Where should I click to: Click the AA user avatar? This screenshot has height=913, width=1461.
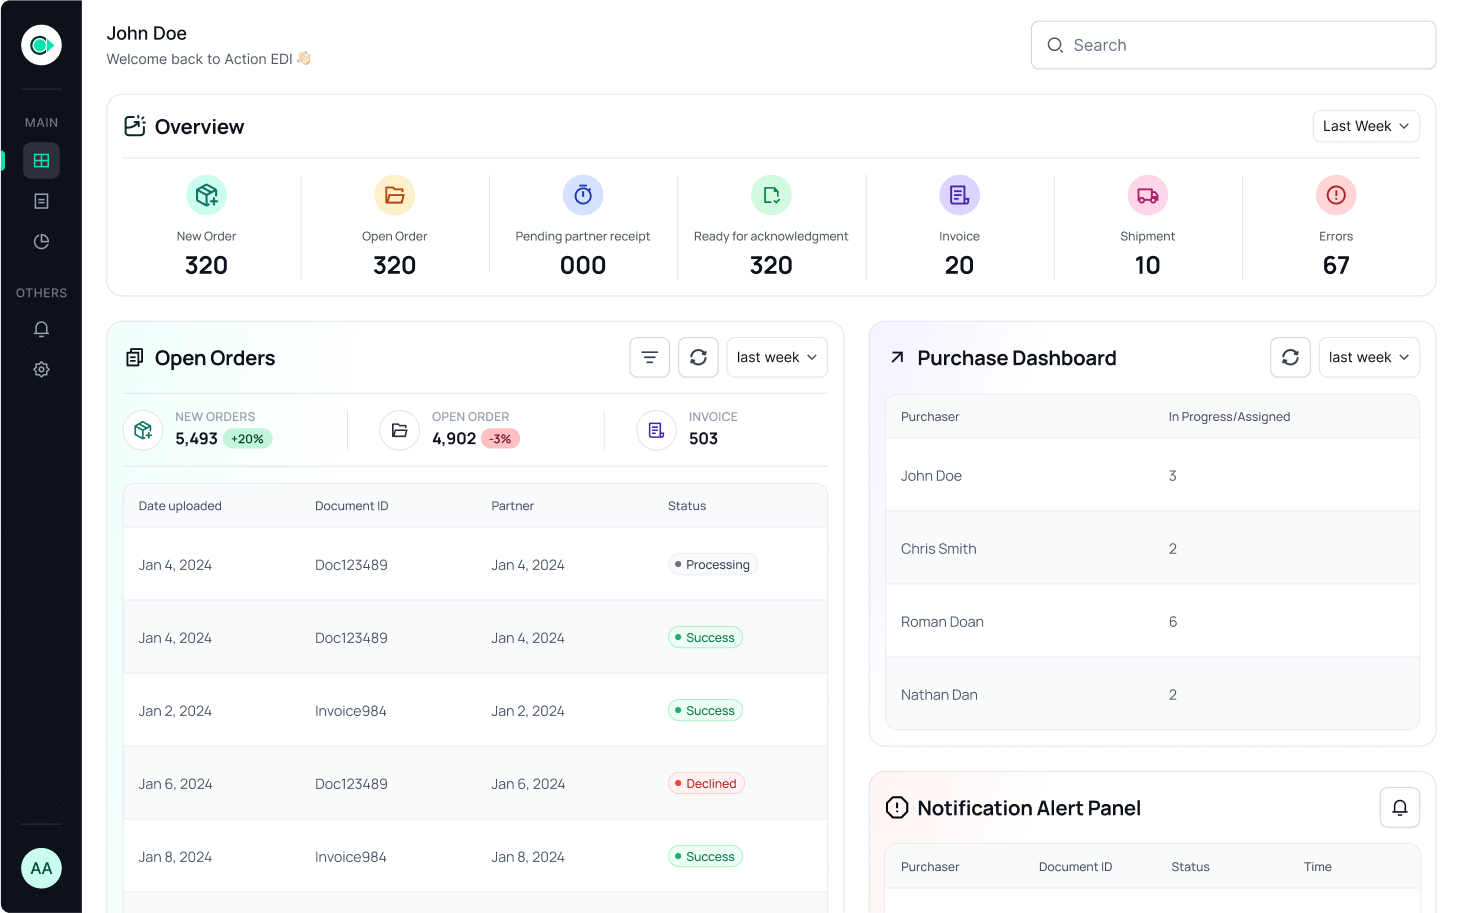(41, 868)
